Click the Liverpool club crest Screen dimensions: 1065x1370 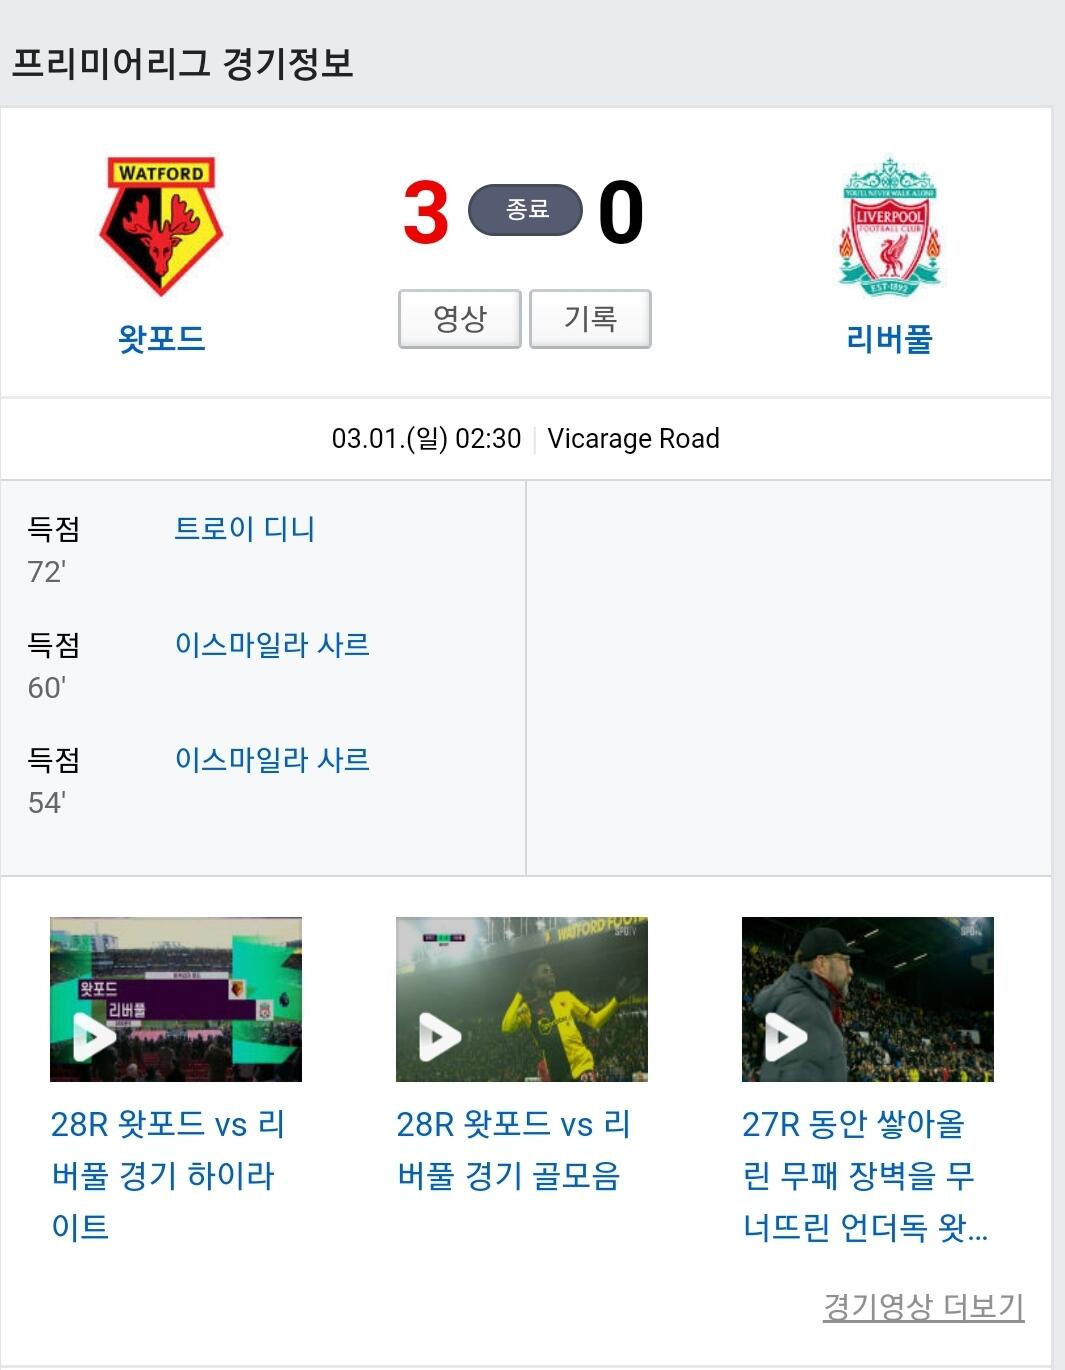pyautogui.click(x=889, y=226)
